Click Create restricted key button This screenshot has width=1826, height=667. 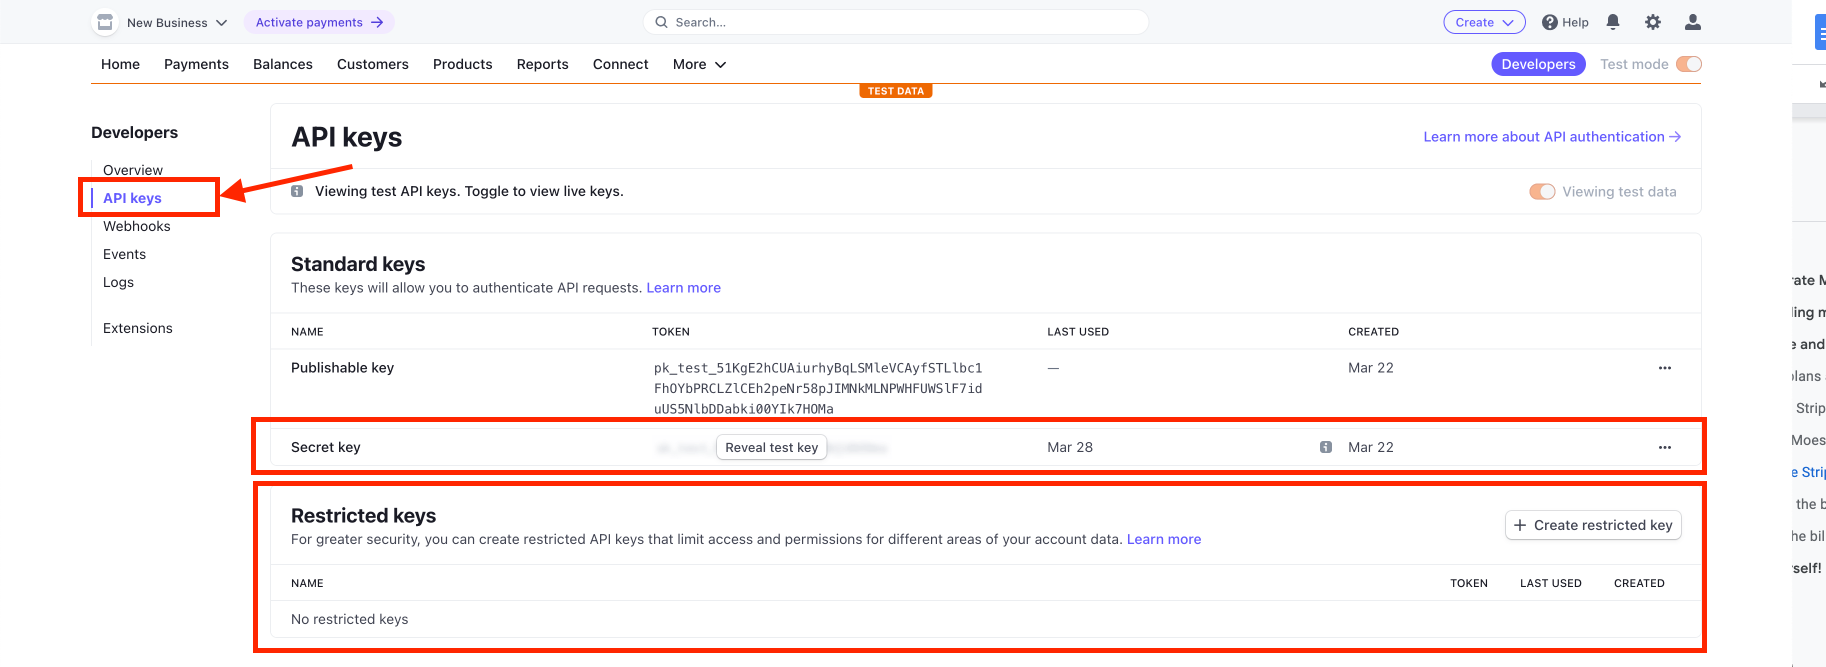pyautogui.click(x=1593, y=525)
